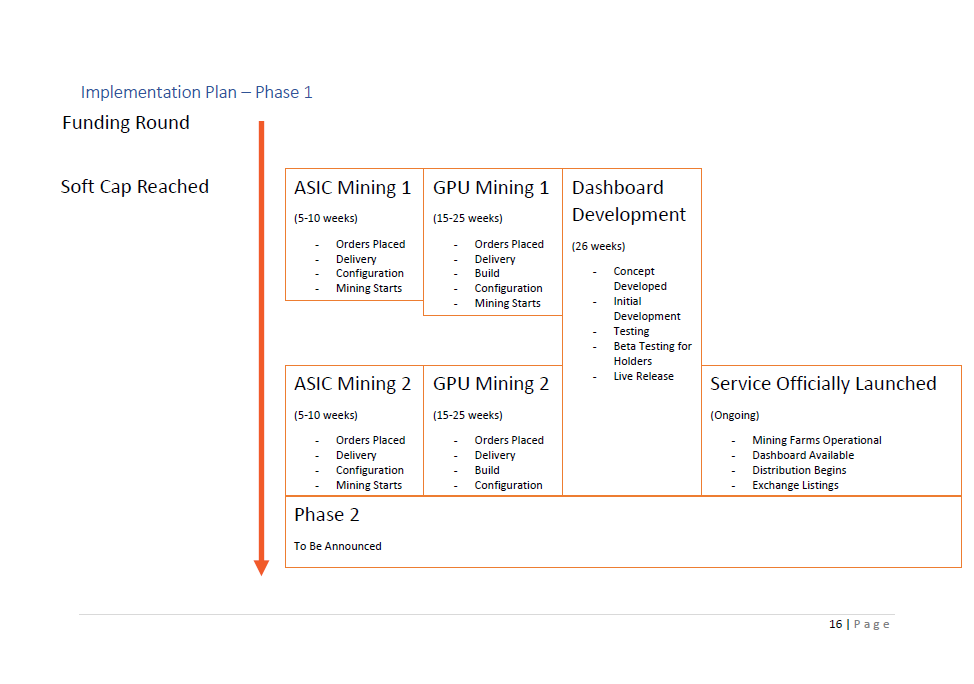Click the 'GPU Mining 1' box title
This screenshot has height=684, width=974.
click(x=491, y=188)
